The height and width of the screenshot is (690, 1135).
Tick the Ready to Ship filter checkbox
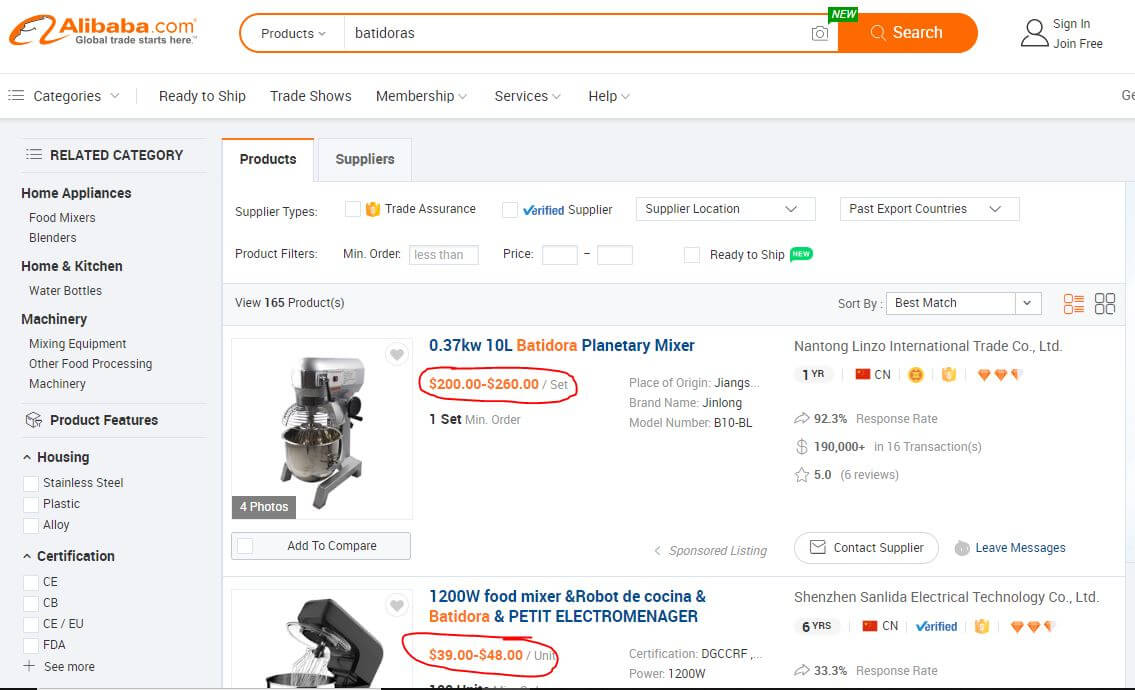692,255
